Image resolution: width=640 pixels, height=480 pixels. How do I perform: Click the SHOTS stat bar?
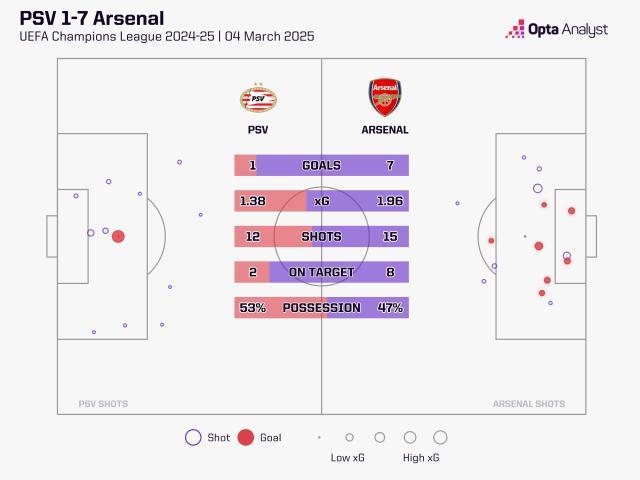click(321, 237)
